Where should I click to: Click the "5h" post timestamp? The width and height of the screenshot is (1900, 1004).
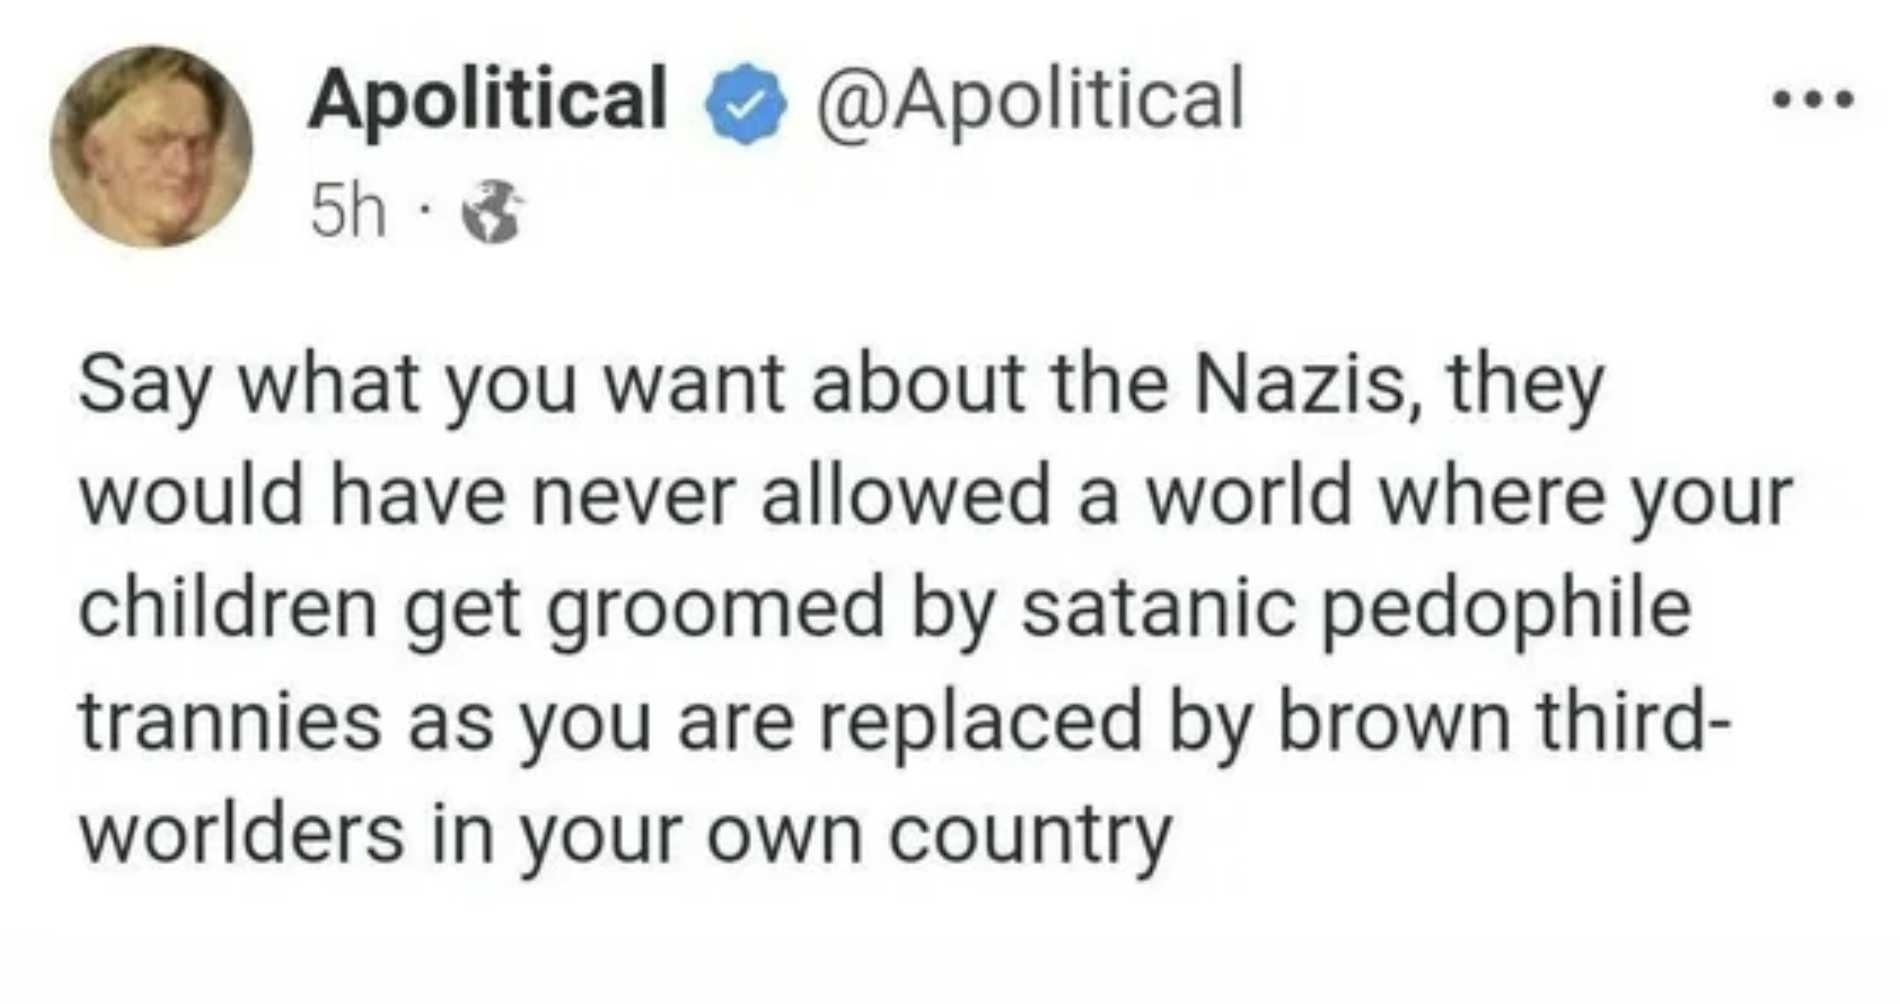(347, 212)
